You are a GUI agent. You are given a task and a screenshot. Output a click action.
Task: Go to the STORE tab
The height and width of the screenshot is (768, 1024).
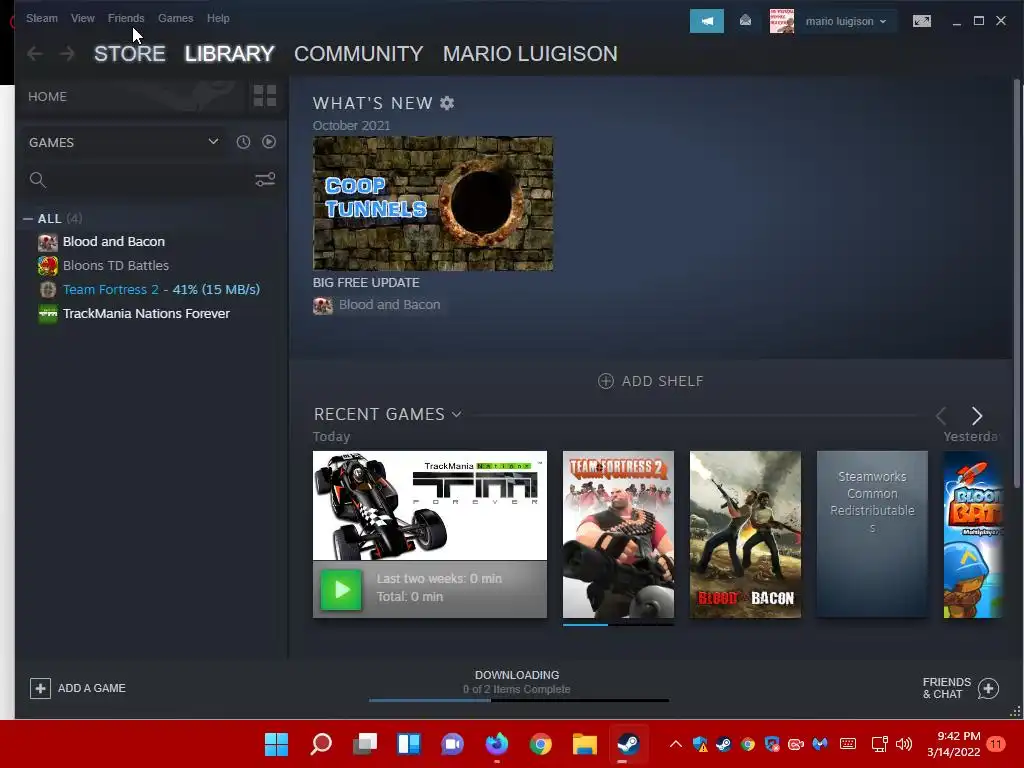click(129, 54)
